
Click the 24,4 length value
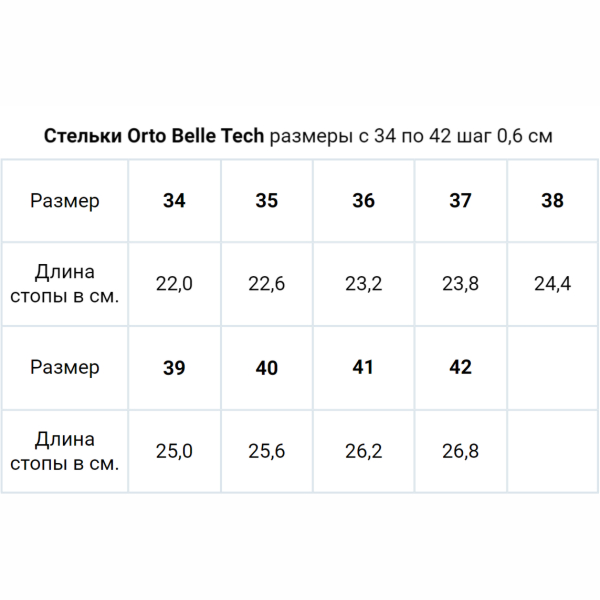pos(552,284)
